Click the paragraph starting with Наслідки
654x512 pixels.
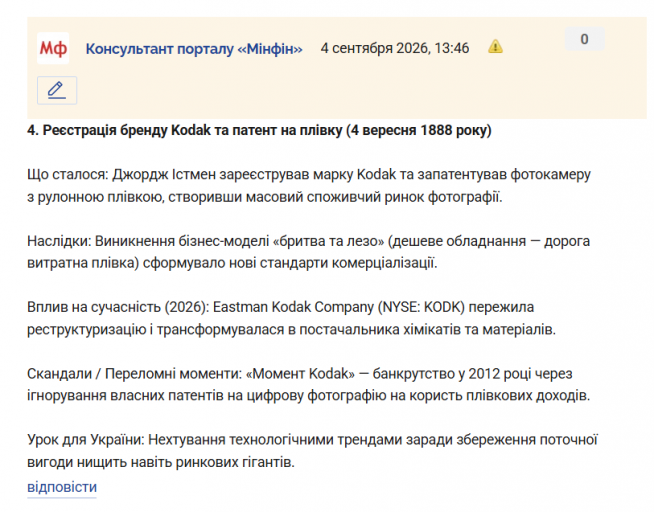309,252
